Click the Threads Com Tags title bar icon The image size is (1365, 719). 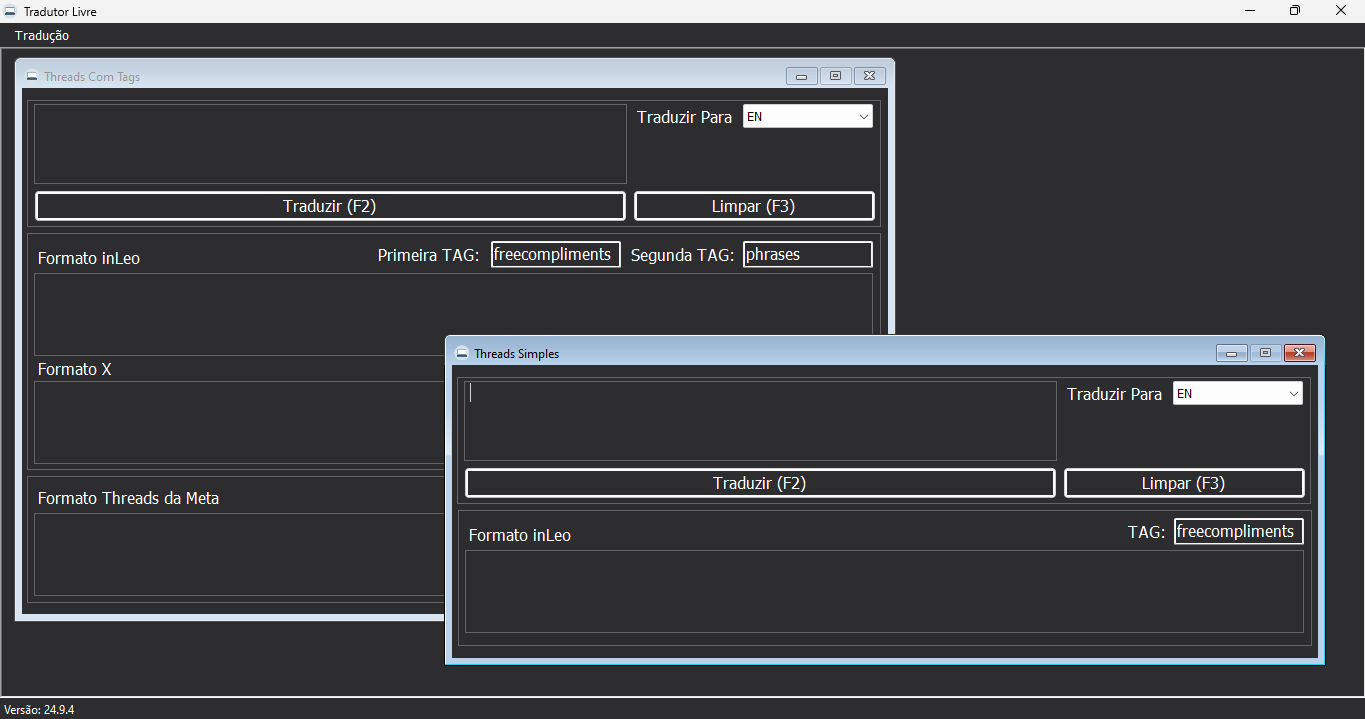pyautogui.click(x=32, y=76)
